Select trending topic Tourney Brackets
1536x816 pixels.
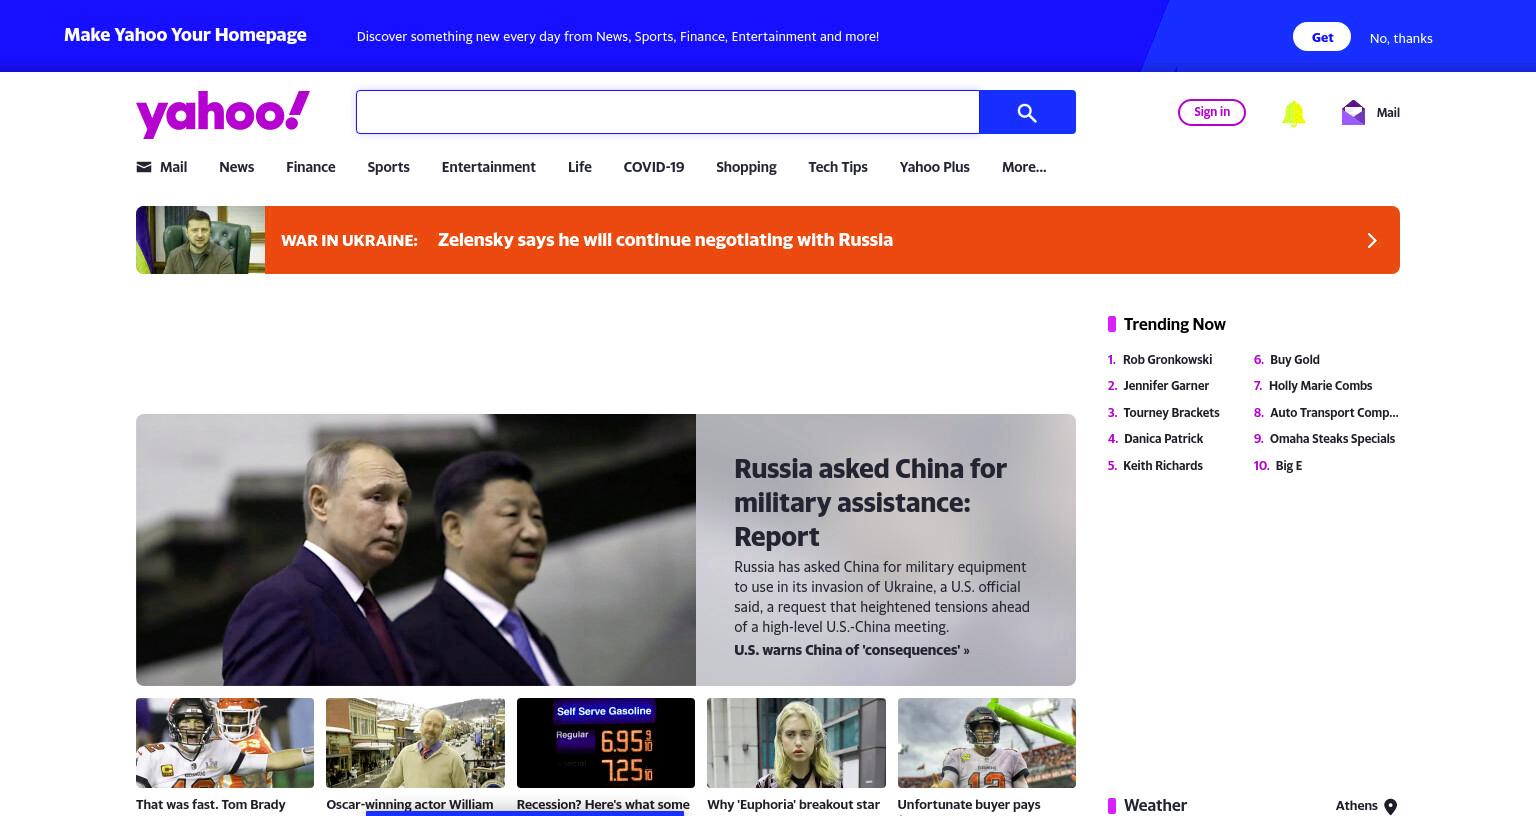(1171, 413)
